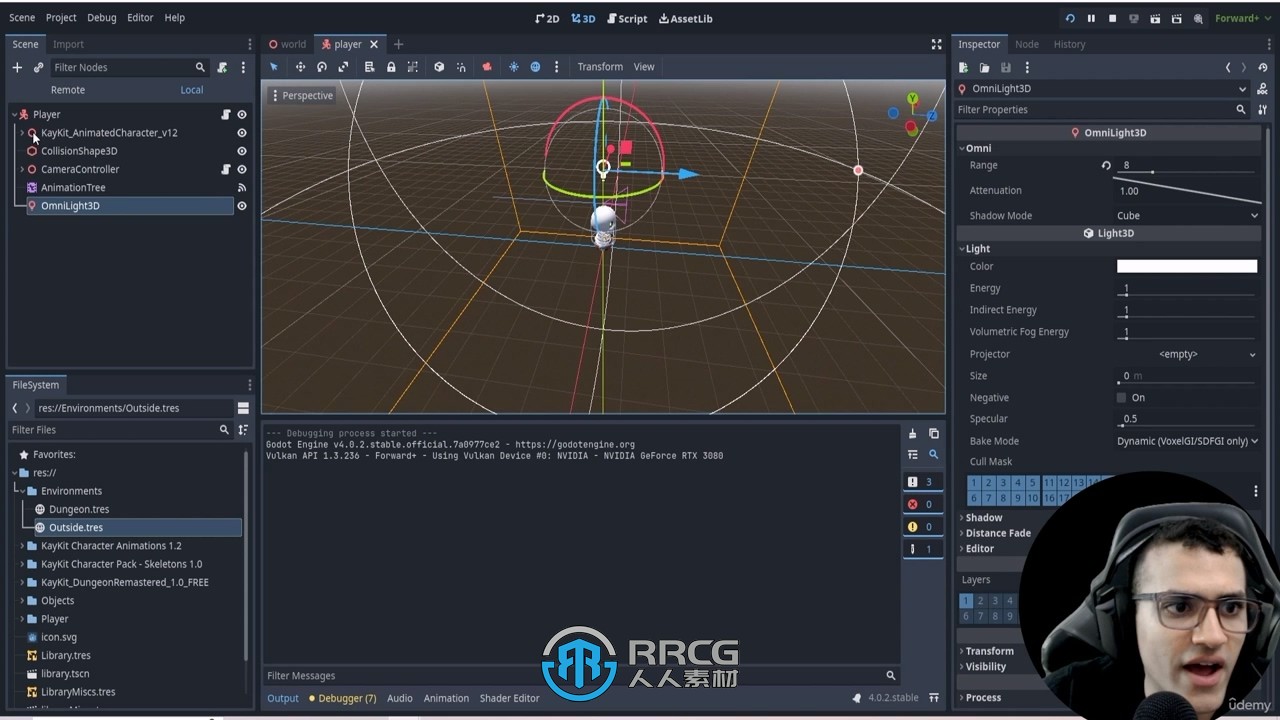
Task: Load a resource with the Inspector folder icon
Action: click(984, 67)
